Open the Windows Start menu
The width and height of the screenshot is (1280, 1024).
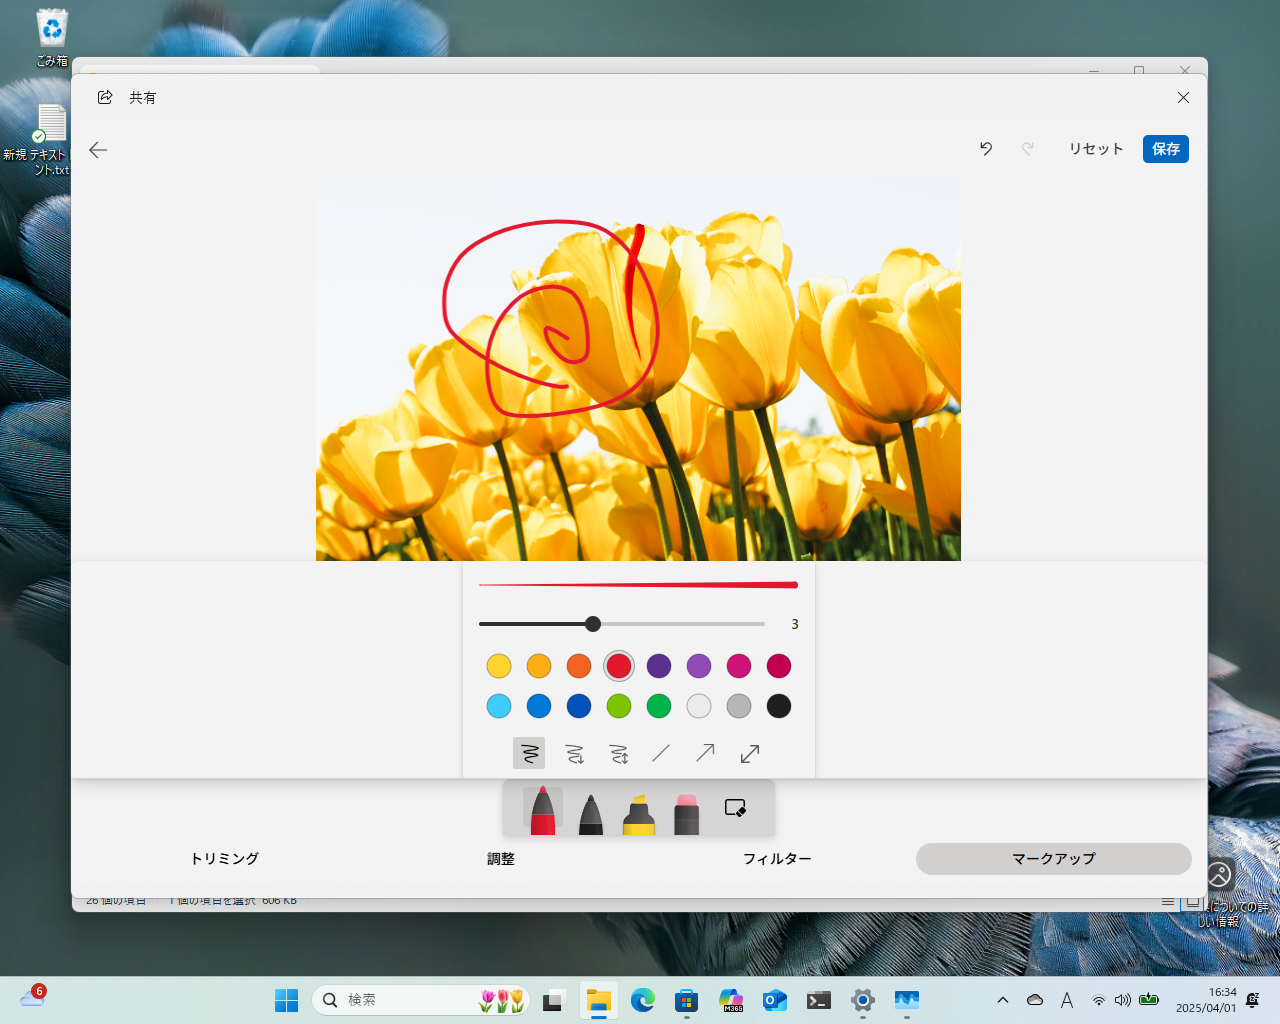pos(287,1000)
